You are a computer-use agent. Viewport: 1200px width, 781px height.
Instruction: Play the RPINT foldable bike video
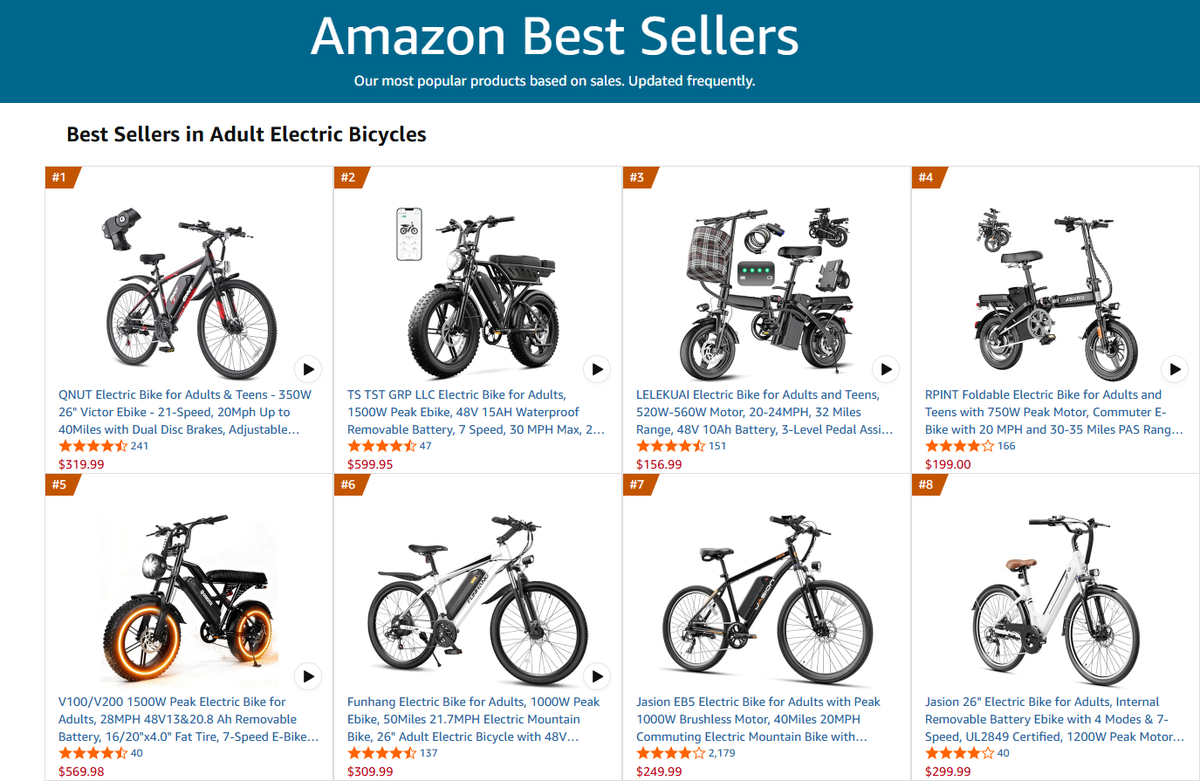[1174, 369]
